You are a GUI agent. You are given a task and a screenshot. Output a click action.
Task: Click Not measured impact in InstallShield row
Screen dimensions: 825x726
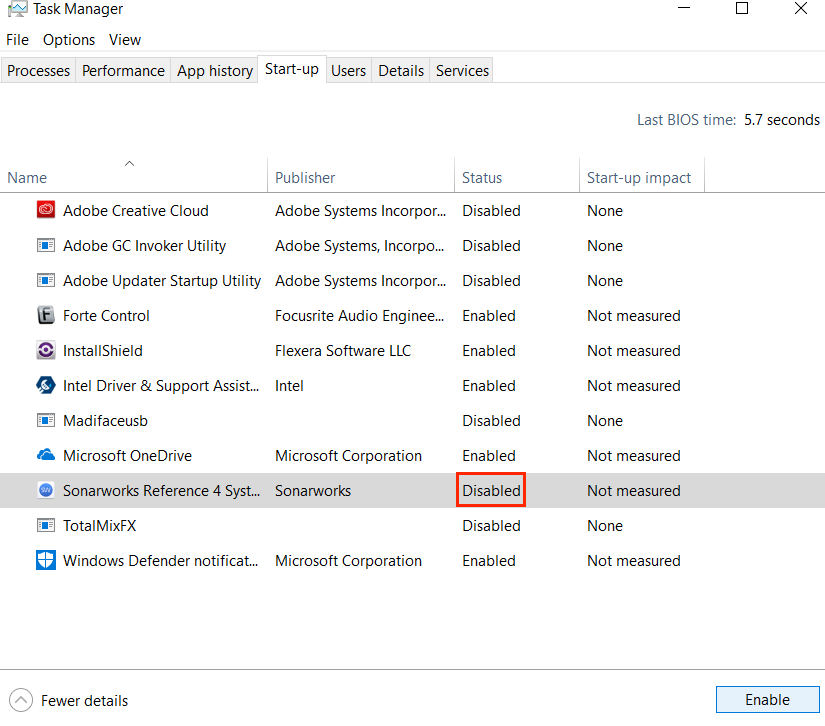(633, 351)
